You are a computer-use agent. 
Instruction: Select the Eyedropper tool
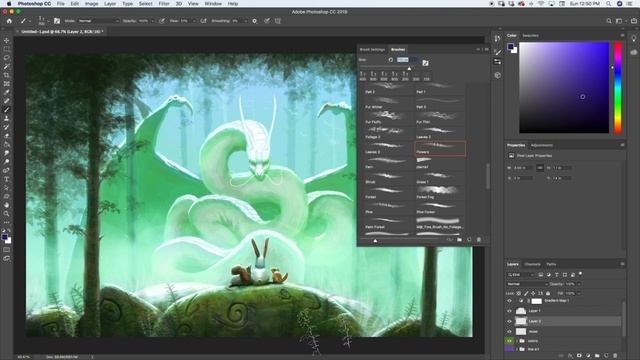(7, 92)
